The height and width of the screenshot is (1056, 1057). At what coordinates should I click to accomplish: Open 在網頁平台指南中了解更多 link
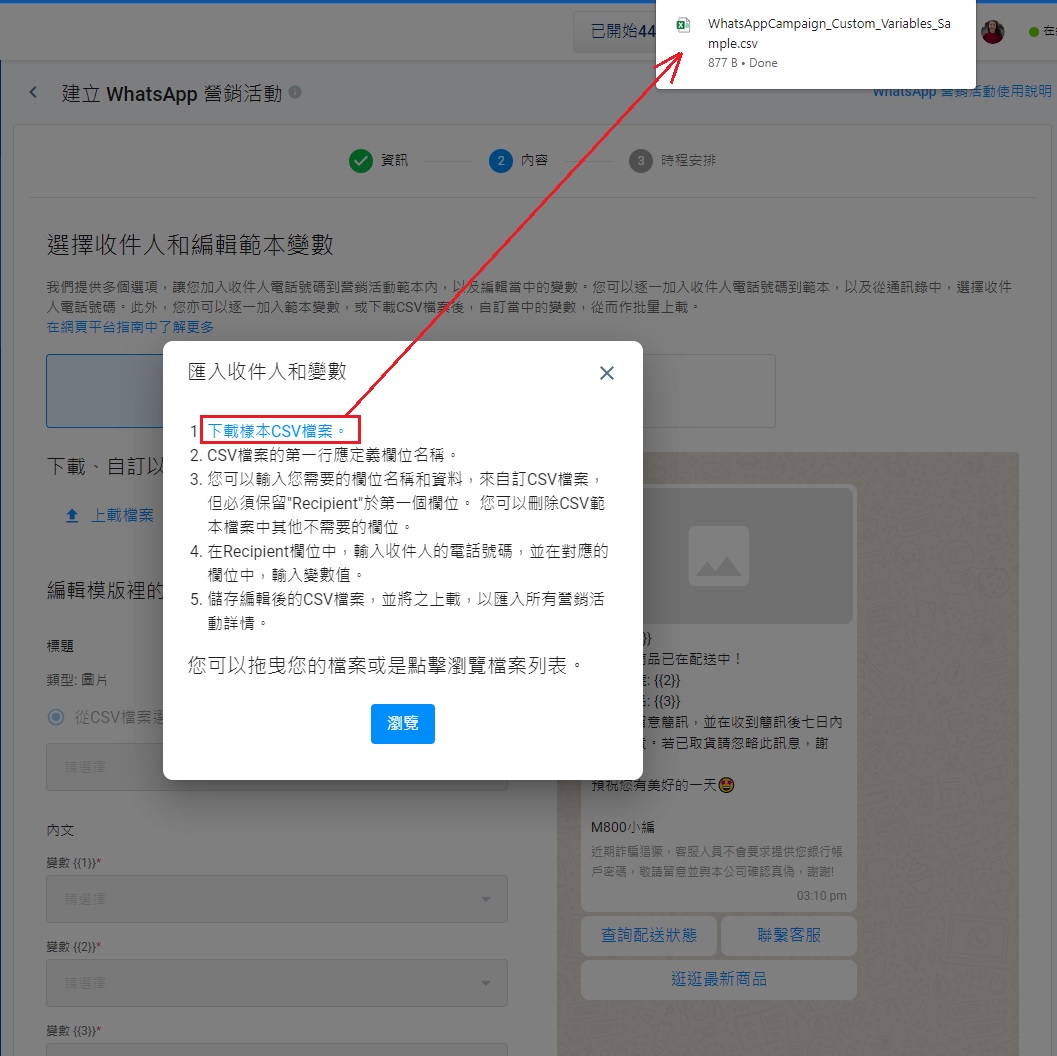coord(130,327)
